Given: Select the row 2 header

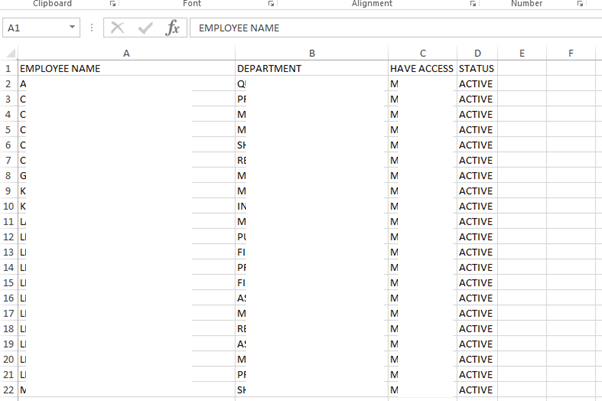Looking at the screenshot, I should coord(8,84).
